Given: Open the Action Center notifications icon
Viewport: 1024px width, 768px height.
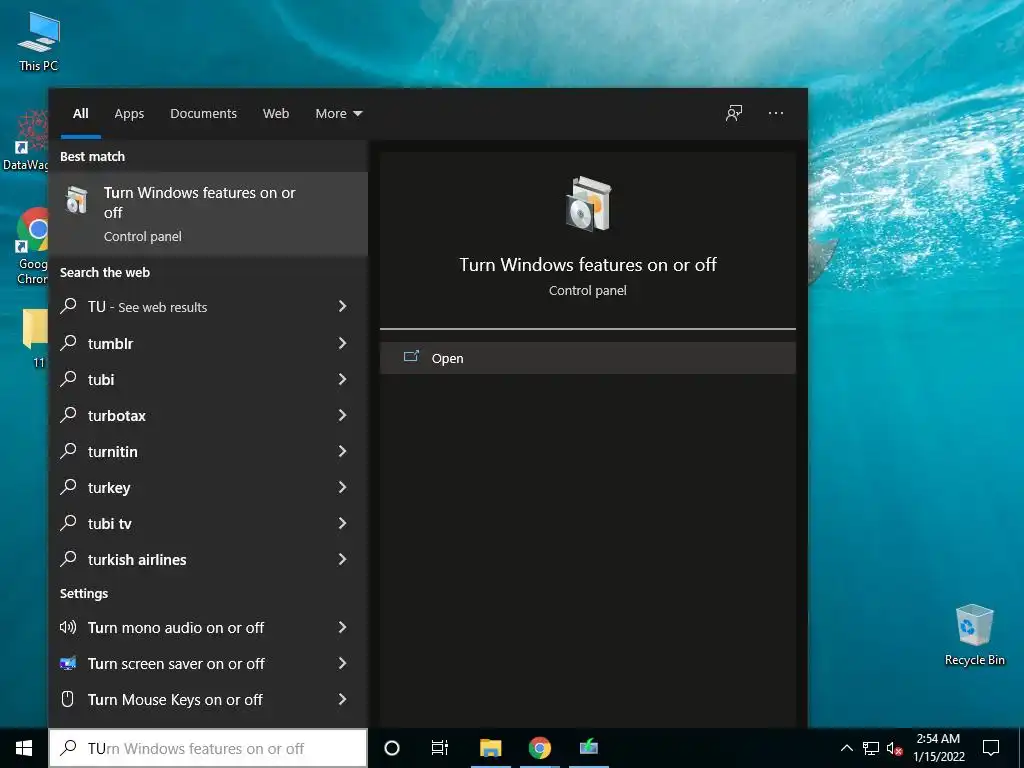Looking at the screenshot, I should (x=991, y=748).
